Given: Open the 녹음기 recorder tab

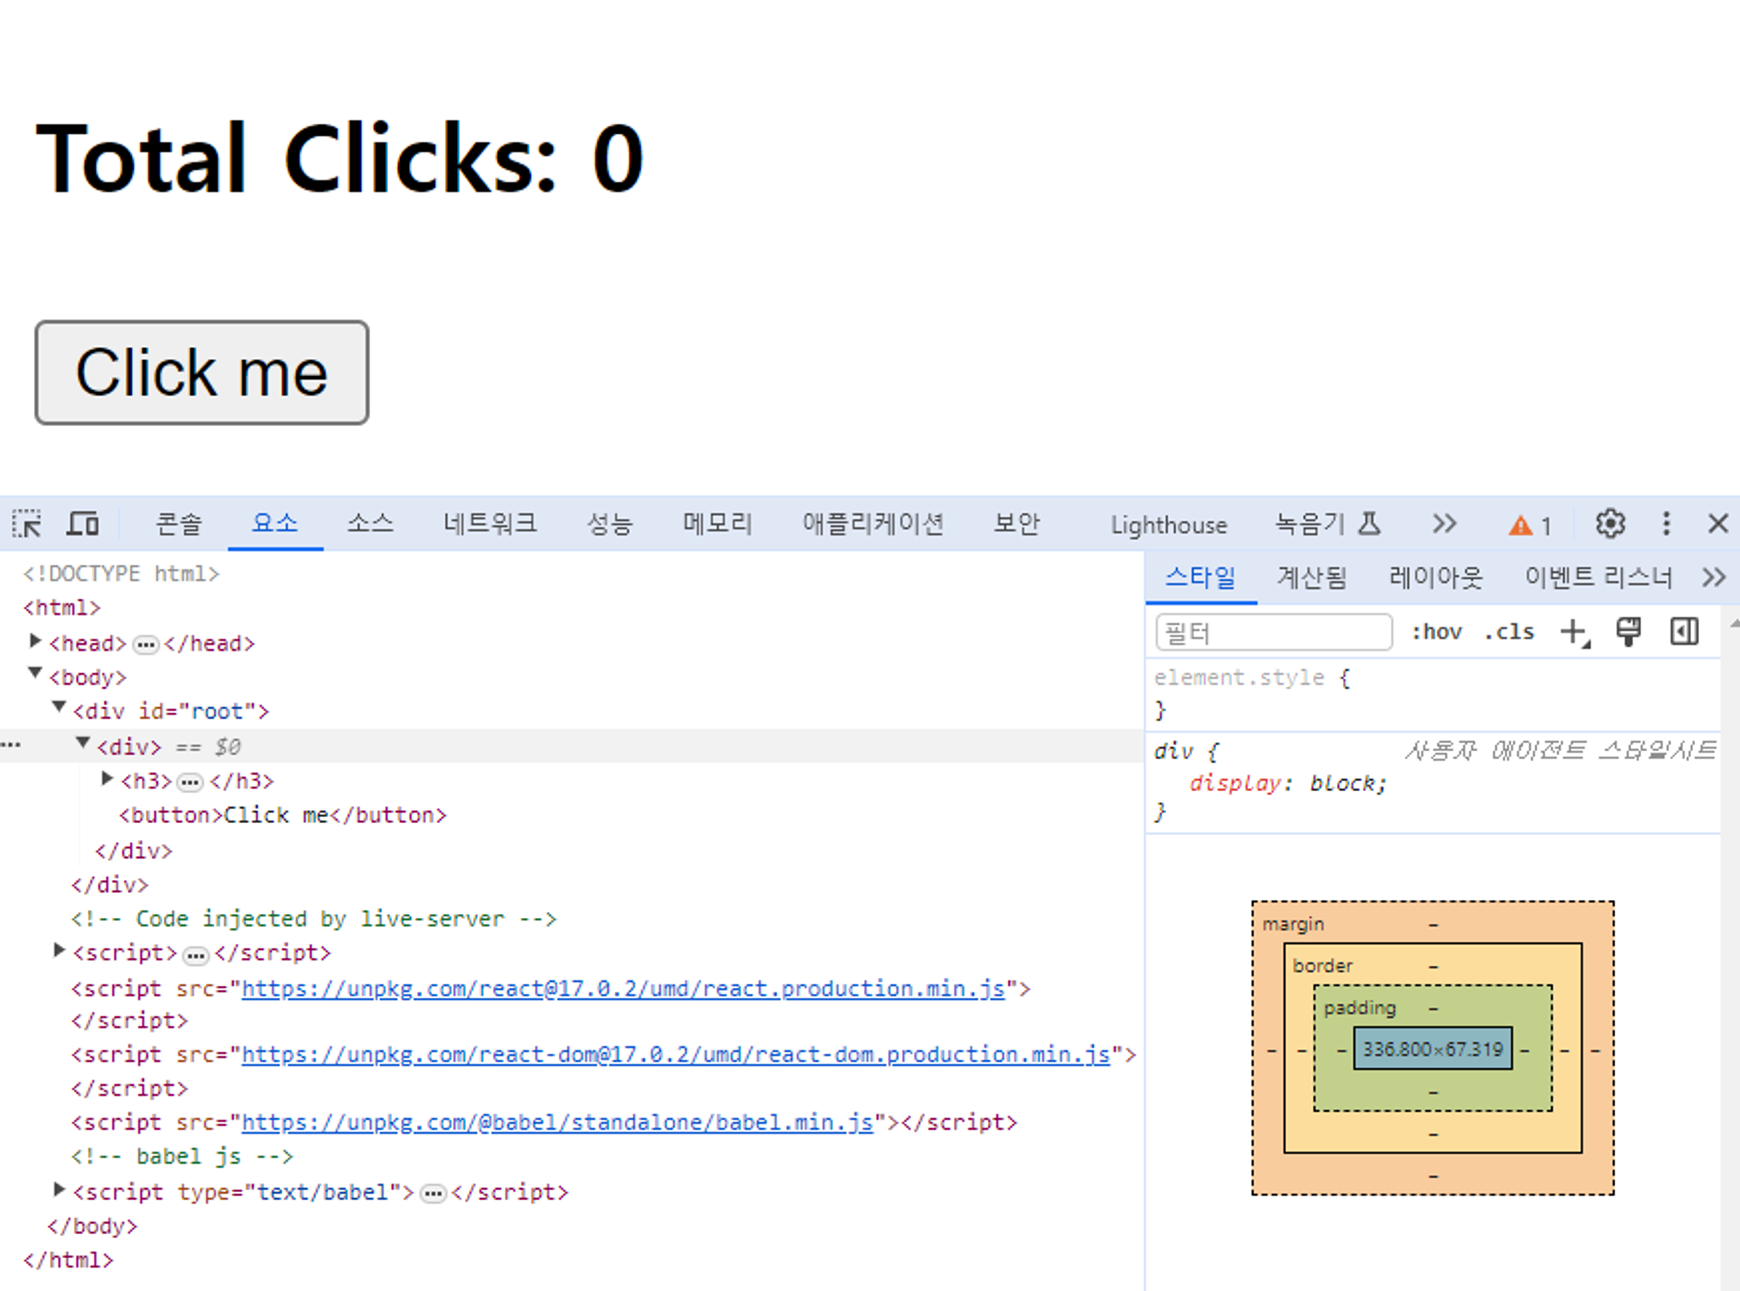Looking at the screenshot, I should pos(1327,524).
